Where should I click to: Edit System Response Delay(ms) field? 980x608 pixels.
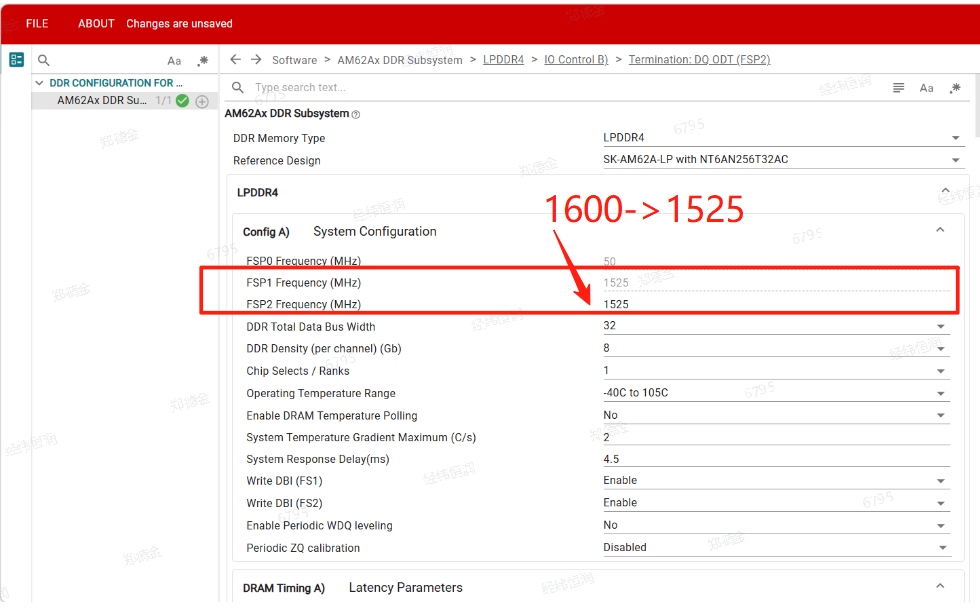click(x=776, y=459)
